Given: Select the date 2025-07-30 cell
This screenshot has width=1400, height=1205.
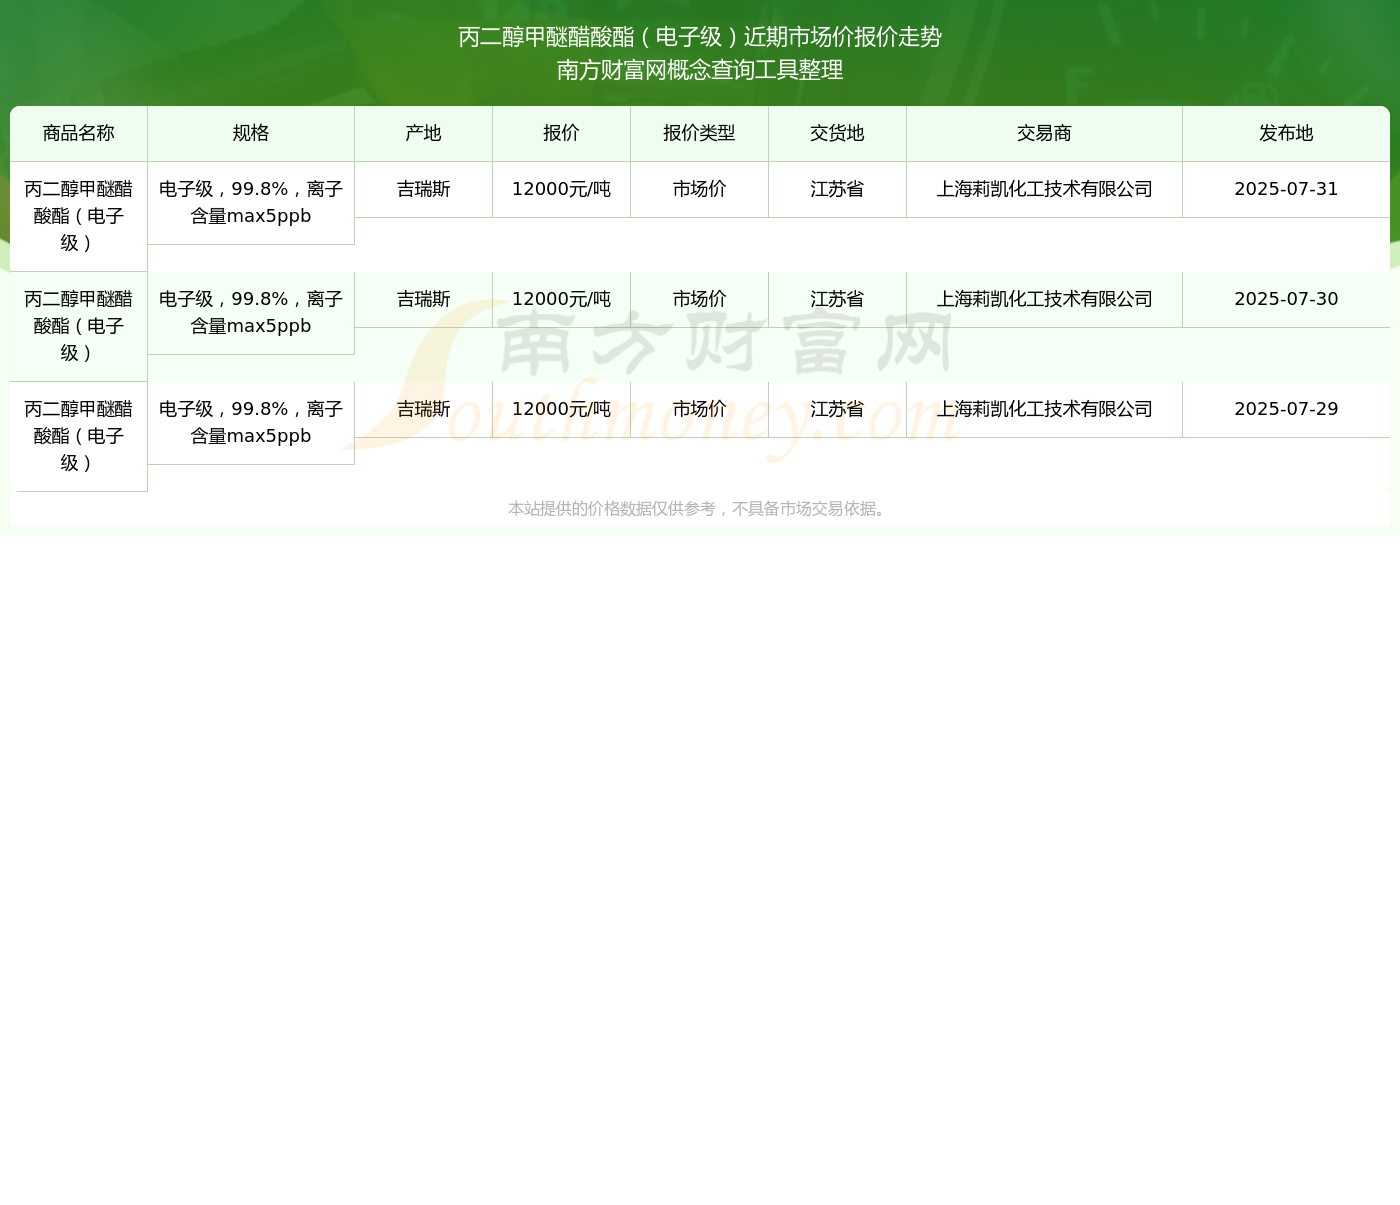Looking at the screenshot, I should 1286,299.
